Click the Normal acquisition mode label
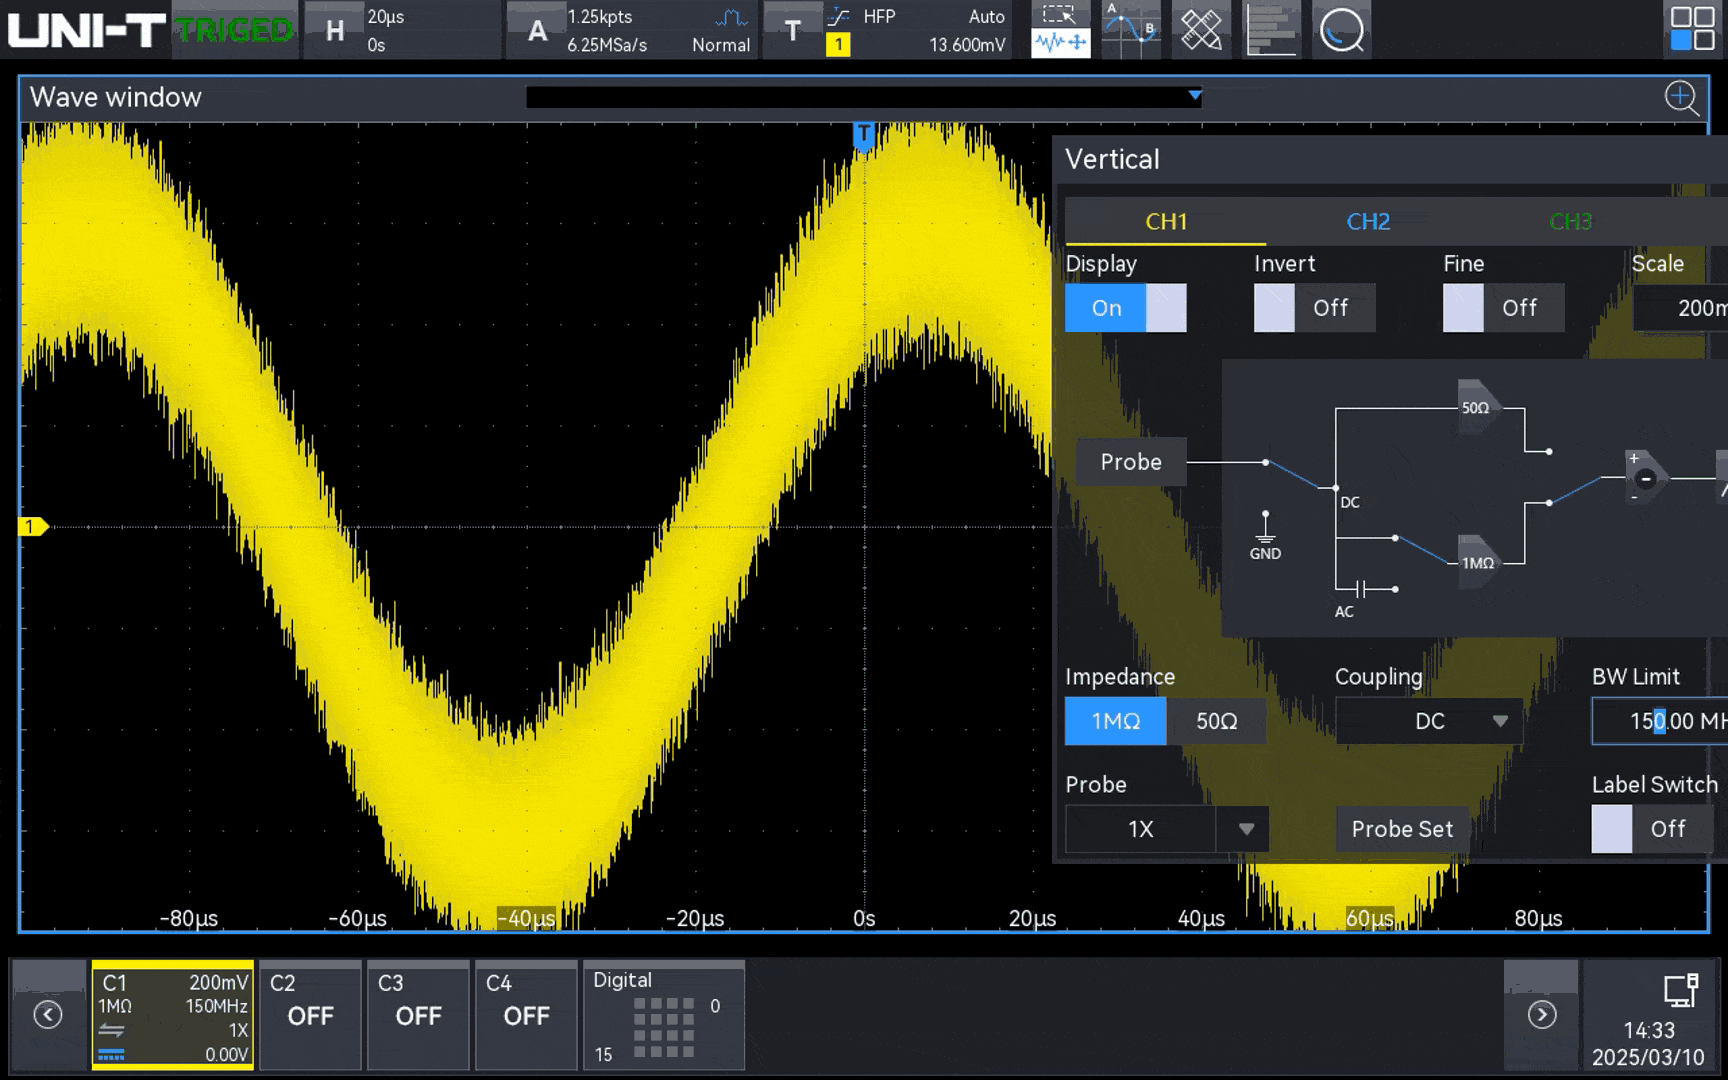Viewport: 1728px width, 1080px height. [721, 45]
